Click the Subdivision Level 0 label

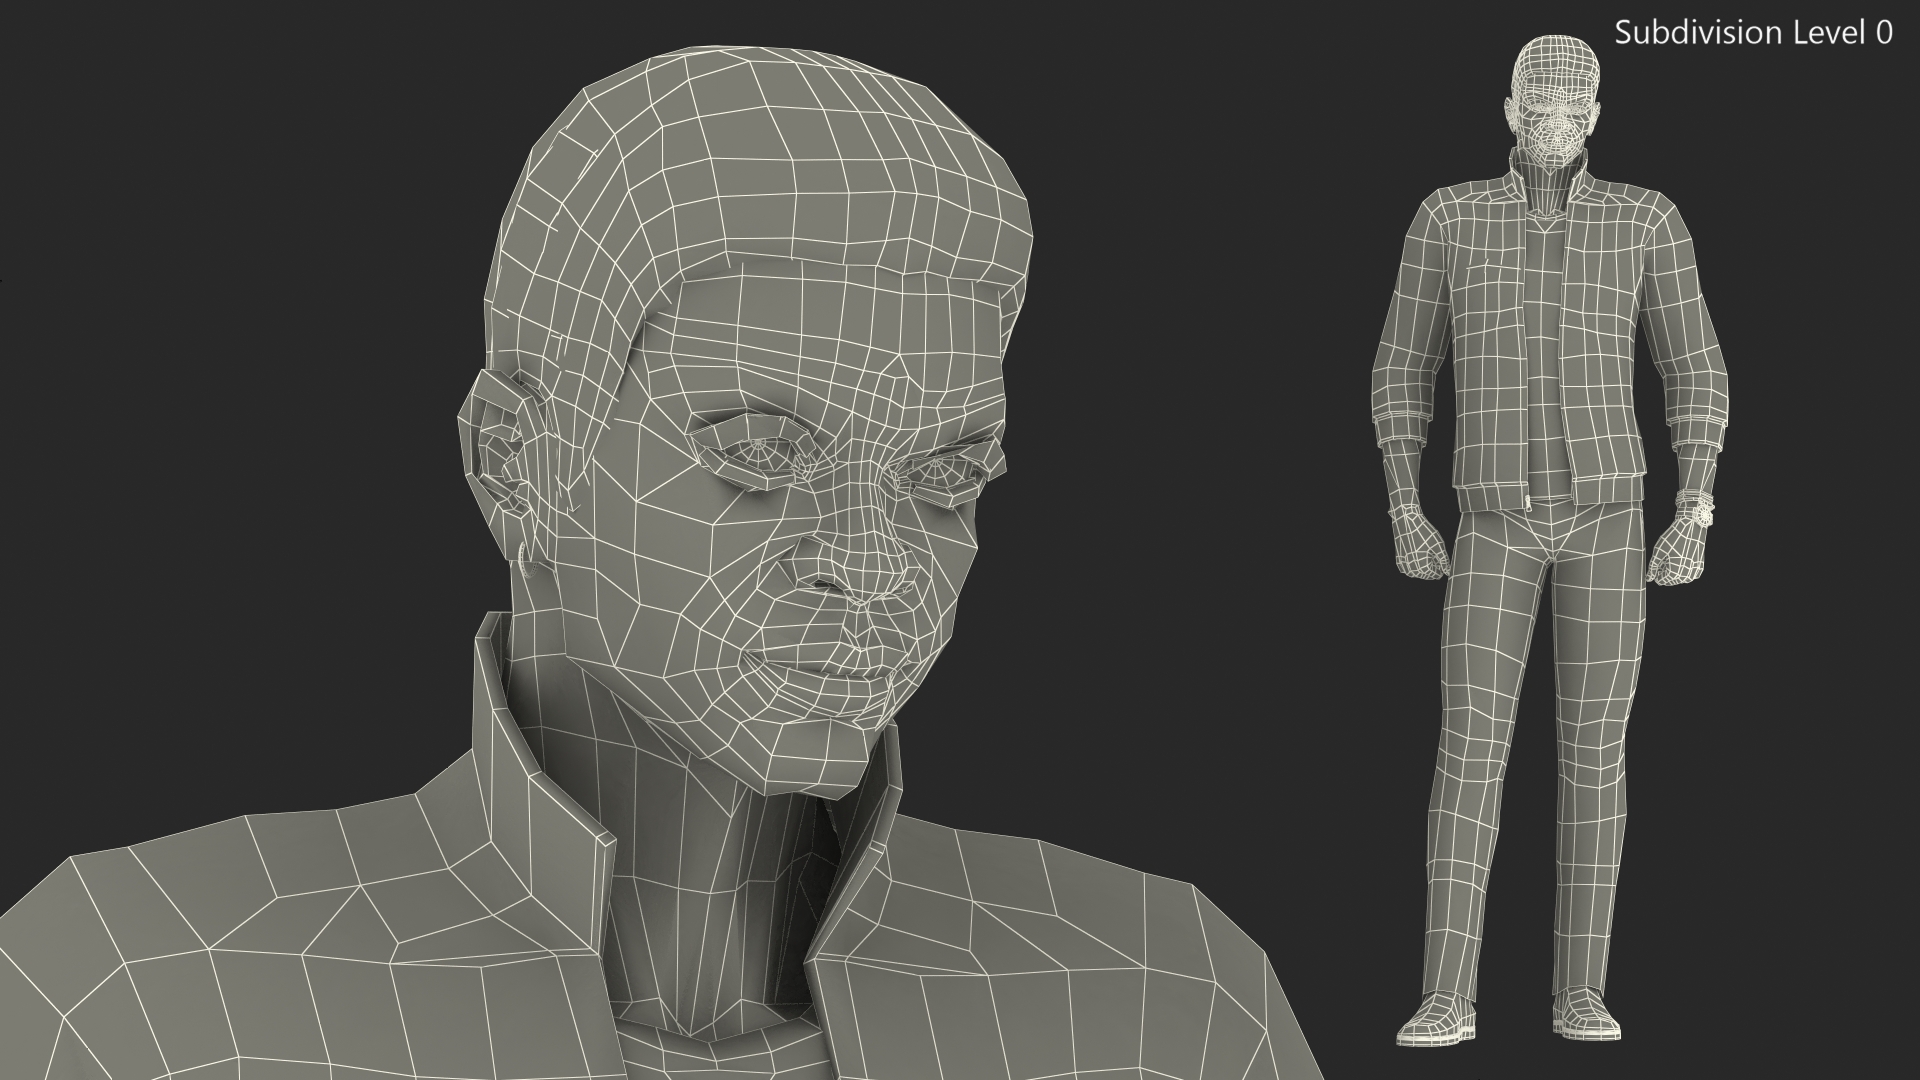(1753, 33)
